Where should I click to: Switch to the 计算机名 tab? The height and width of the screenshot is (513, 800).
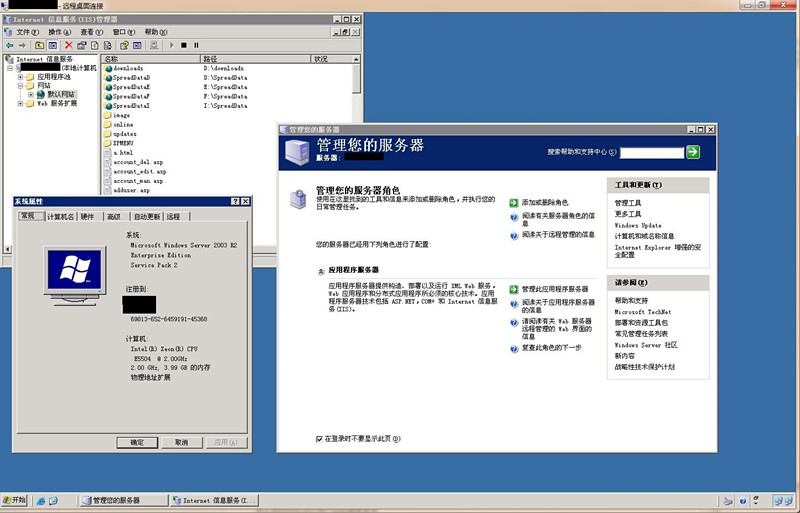click(x=61, y=216)
